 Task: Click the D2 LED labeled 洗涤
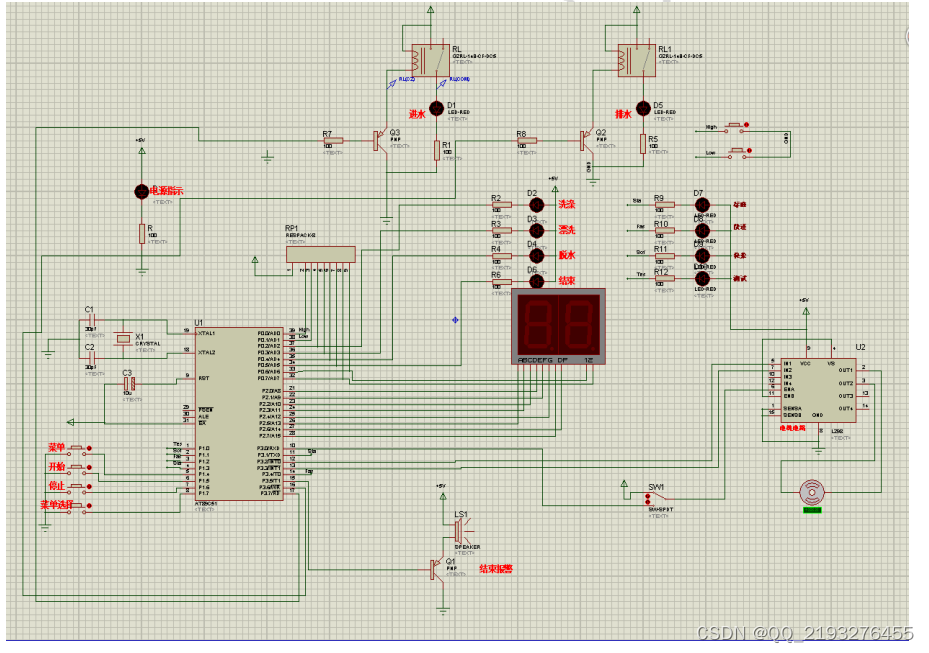[536, 205]
